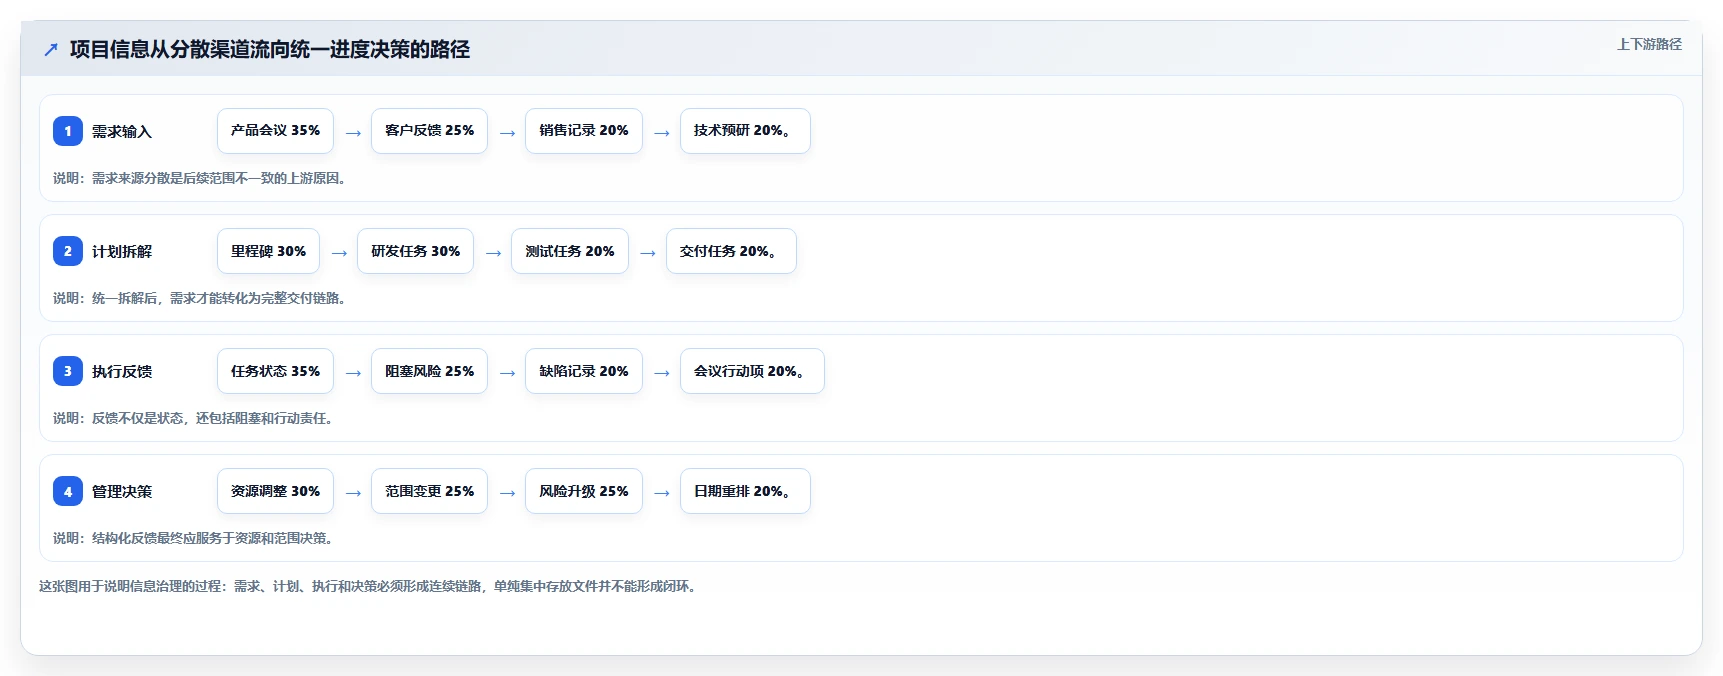Click the title 项目信息从分散渠道流向统一进度决策的路径
The height and width of the screenshot is (676, 1723).
click(x=270, y=49)
